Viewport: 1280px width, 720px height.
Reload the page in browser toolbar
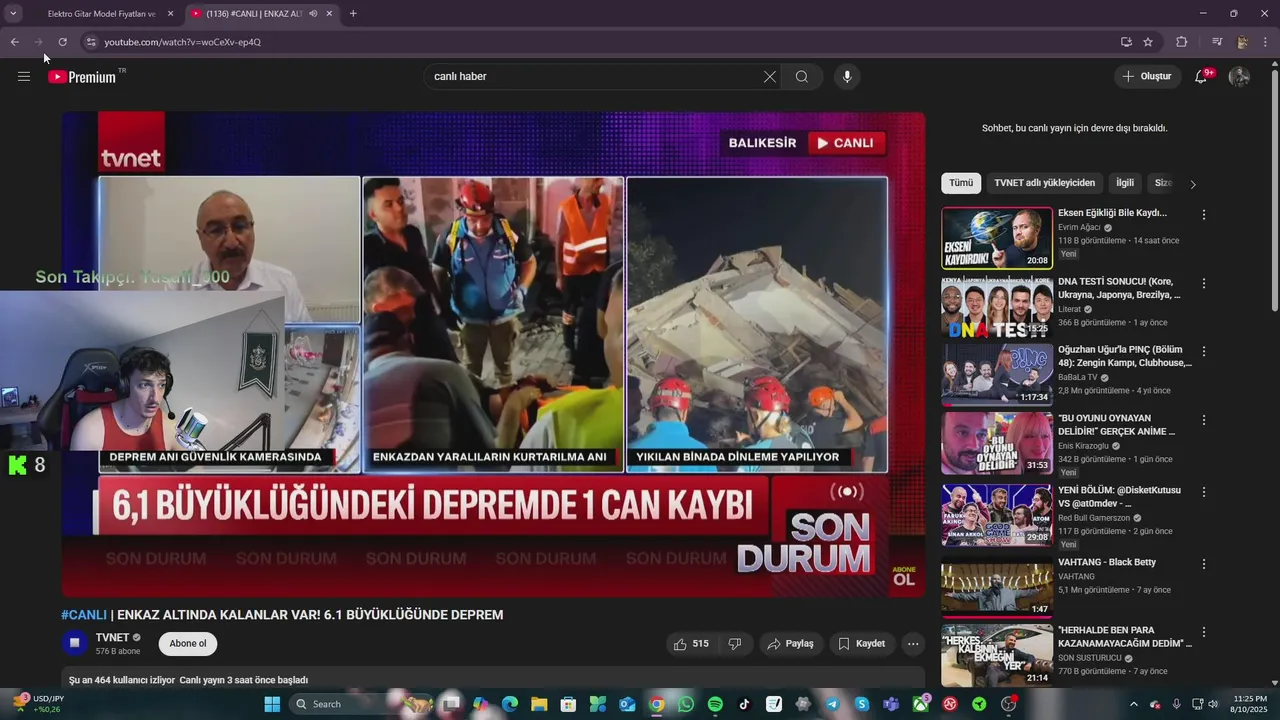(x=62, y=42)
